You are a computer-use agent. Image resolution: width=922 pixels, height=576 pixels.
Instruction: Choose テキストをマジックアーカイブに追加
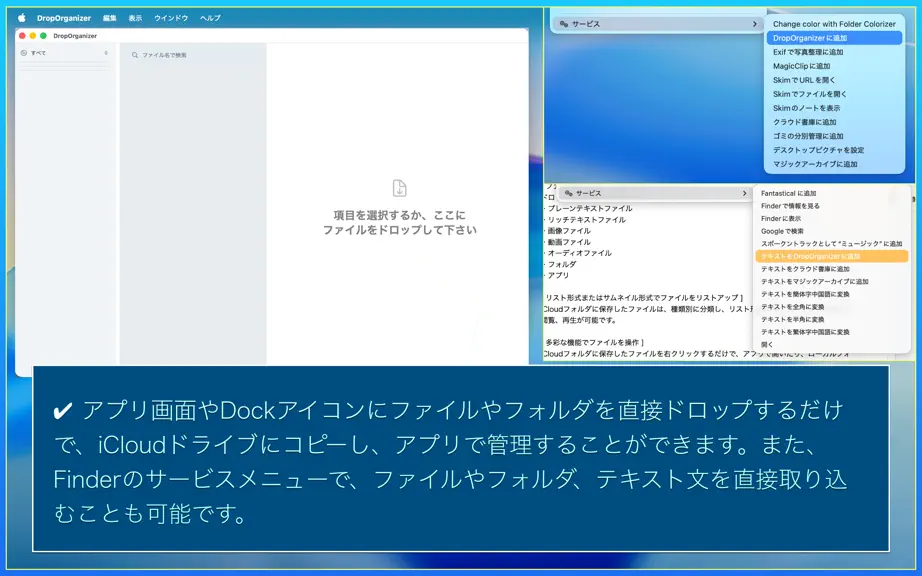[831, 282]
